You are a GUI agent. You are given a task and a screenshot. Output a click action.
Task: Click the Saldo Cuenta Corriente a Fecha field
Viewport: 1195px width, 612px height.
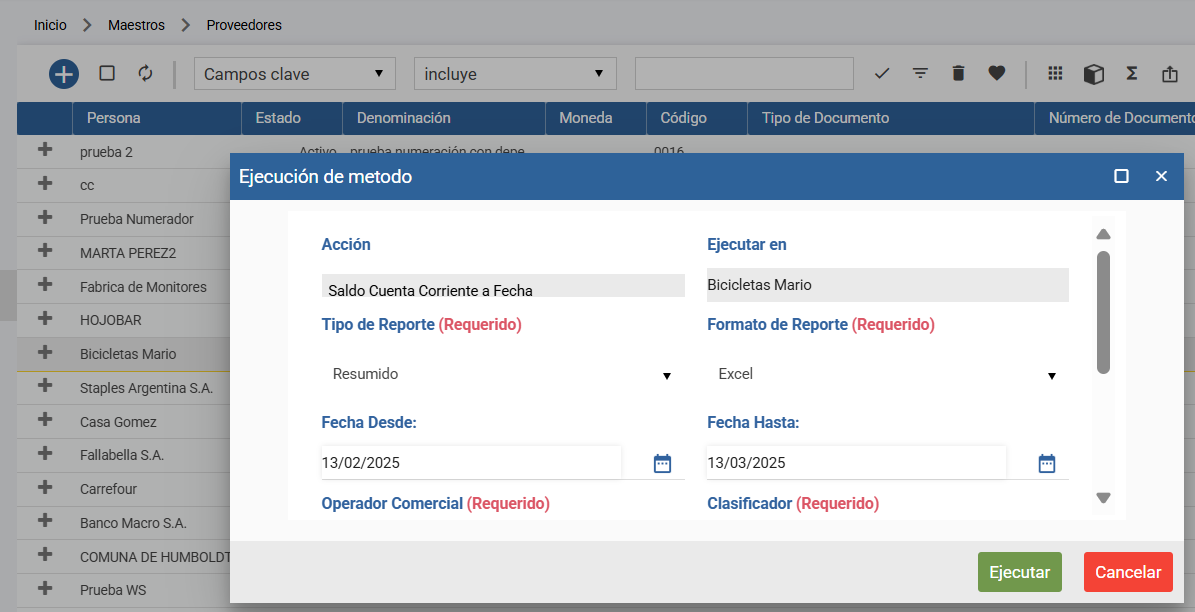click(503, 286)
